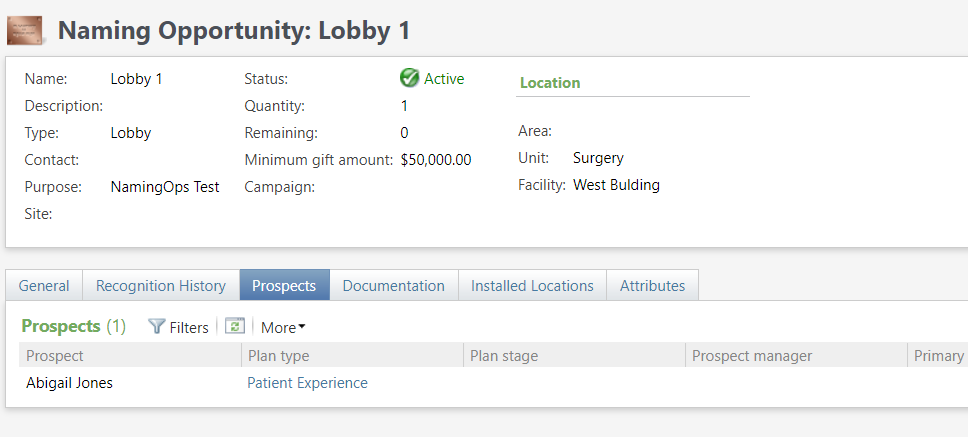The height and width of the screenshot is (437, 968).
Task: Open the More dropdown menu
Action: 283,327
